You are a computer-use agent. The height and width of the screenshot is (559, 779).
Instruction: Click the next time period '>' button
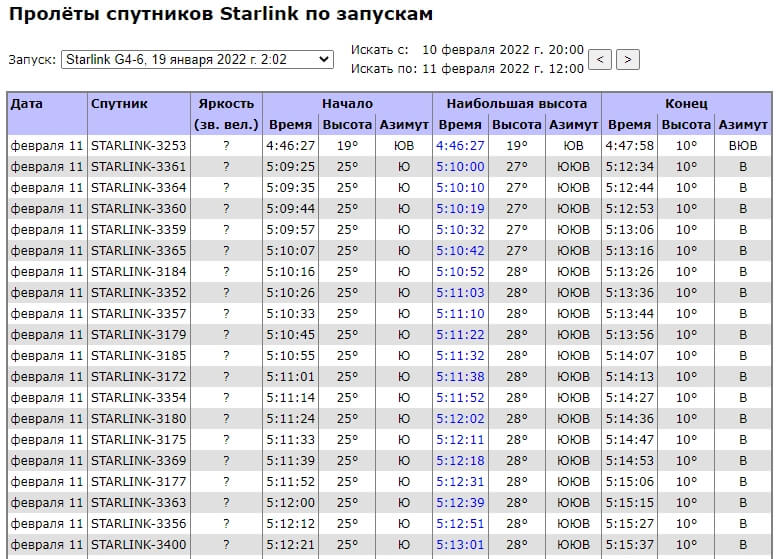tap(627, 59)
